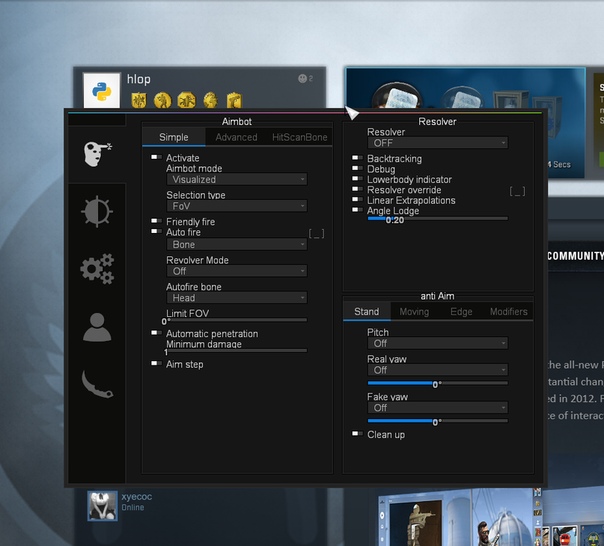
Task: Select the player silhouette sidebar icon
Action: coord(97,327)
